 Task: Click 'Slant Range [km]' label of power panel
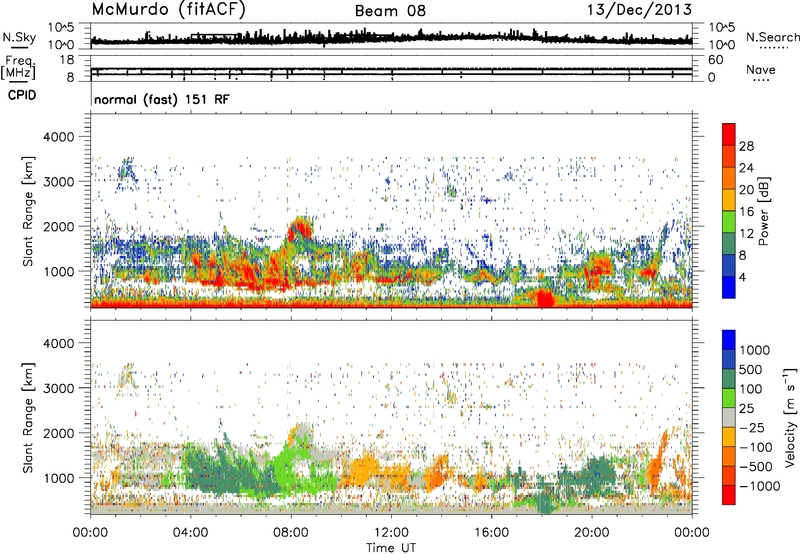(28, 211)
